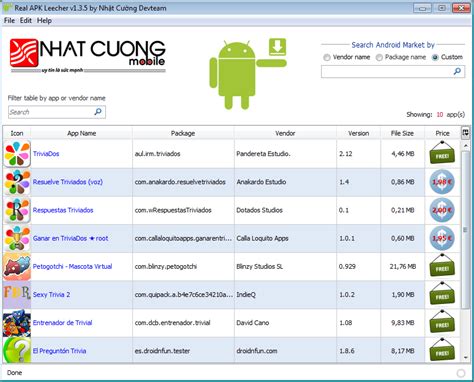Screen dimensions: 474x382
Task: Open the Edit menu
Action: pyautogui.click(x=26, y=21)
